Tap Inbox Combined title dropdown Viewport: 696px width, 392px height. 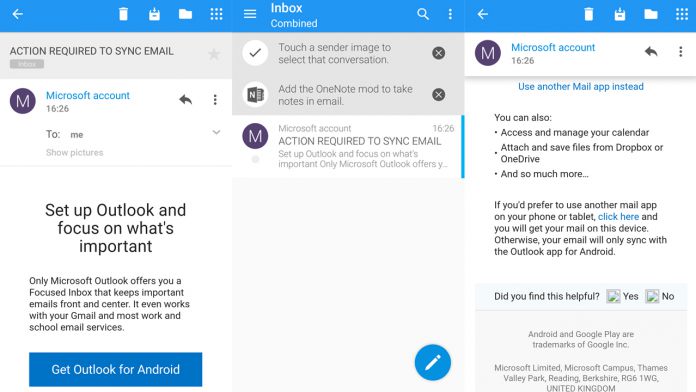[294, 15]
